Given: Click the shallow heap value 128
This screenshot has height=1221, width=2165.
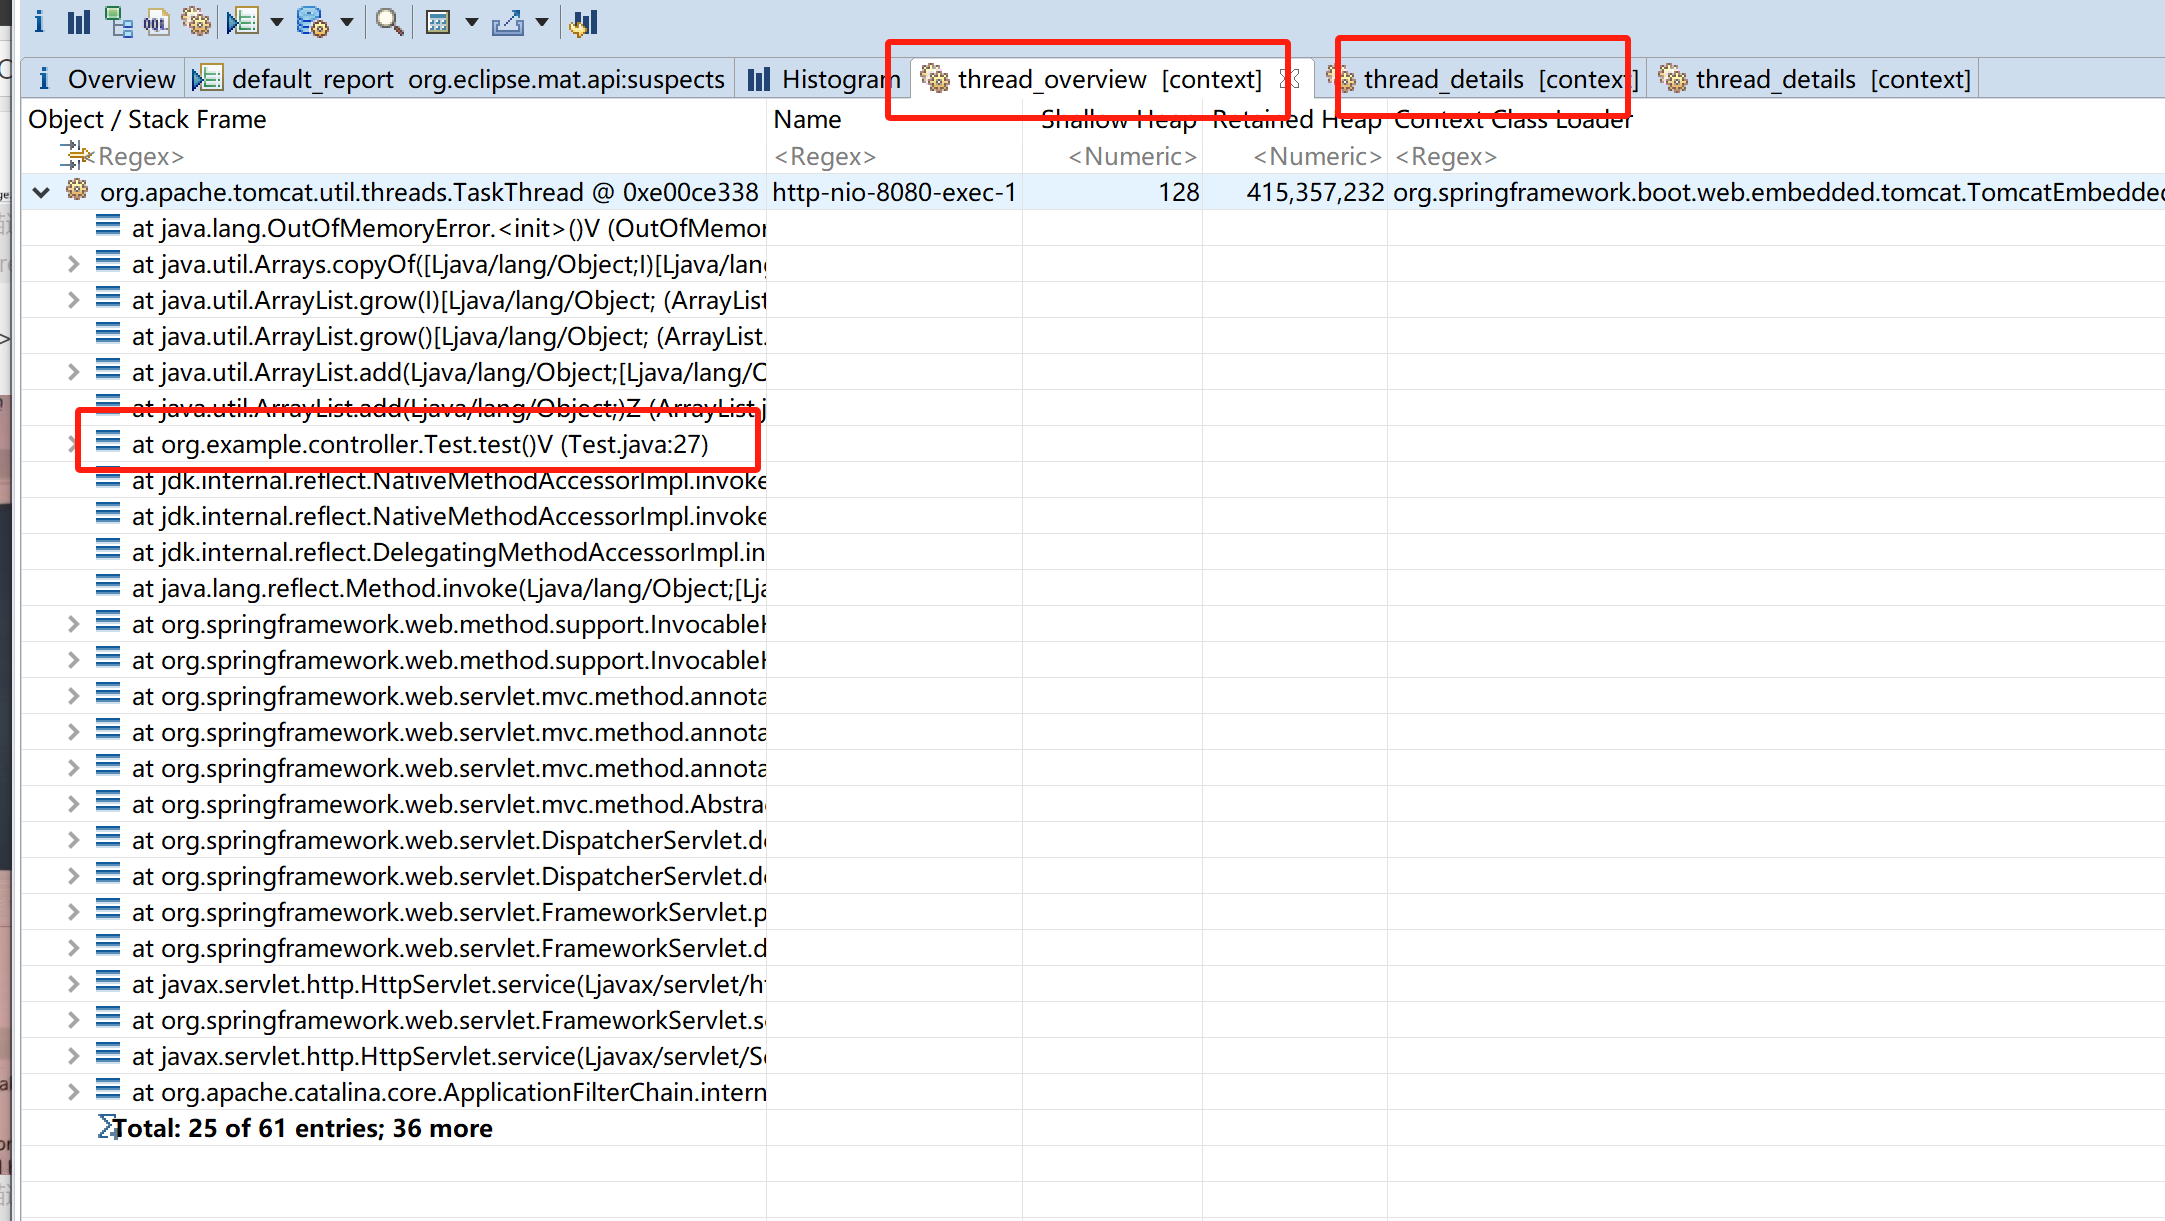Looking at the screenshot, I should [1179, 192].
